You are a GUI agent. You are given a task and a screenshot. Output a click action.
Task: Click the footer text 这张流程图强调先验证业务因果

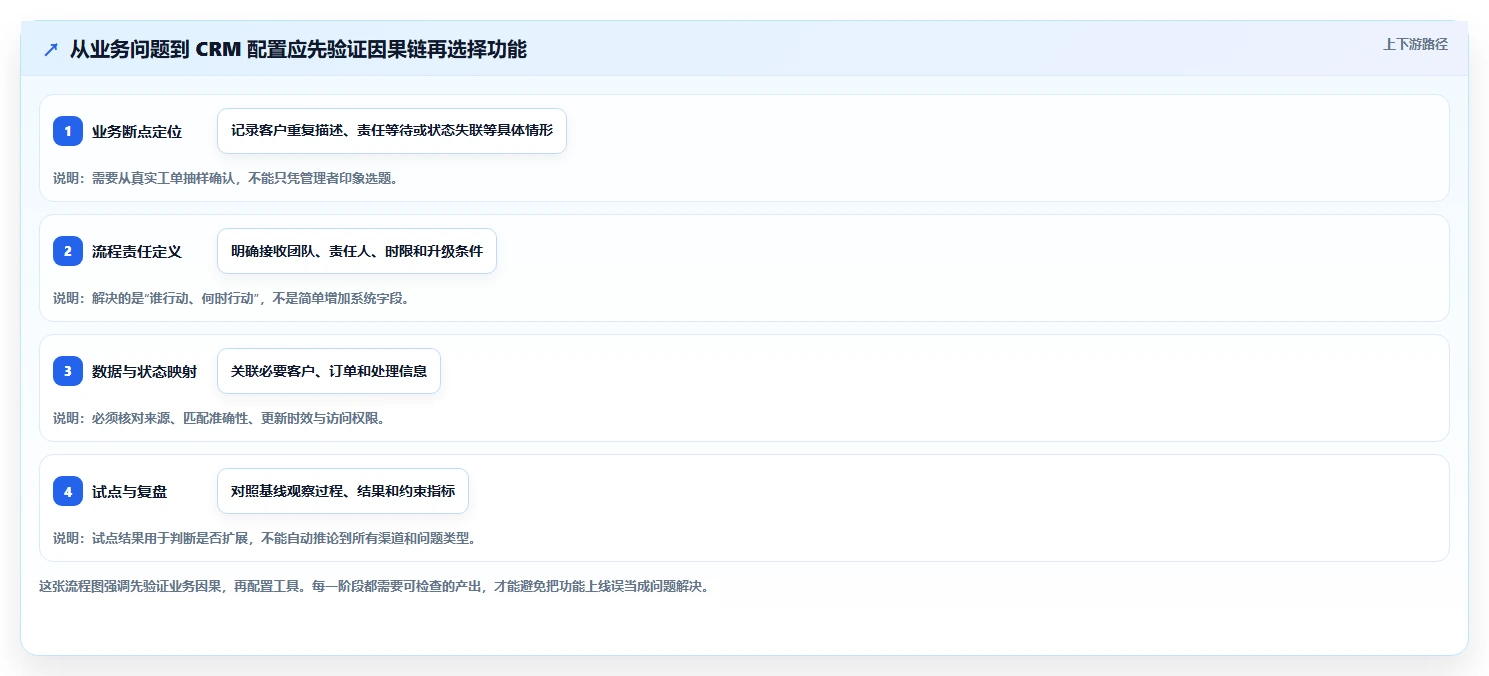coord(374,586)
